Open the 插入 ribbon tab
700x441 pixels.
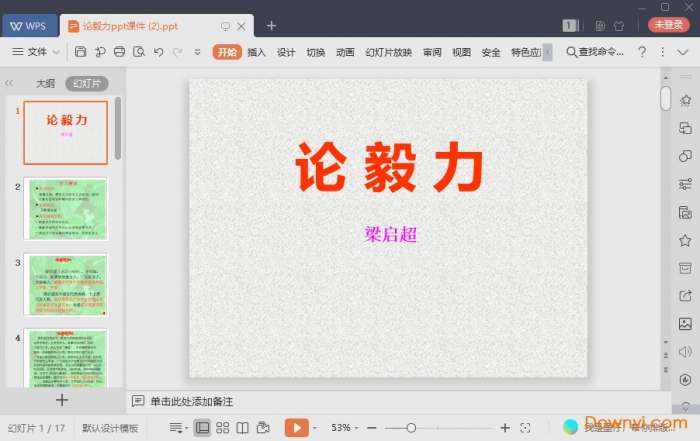click(257, 52)
